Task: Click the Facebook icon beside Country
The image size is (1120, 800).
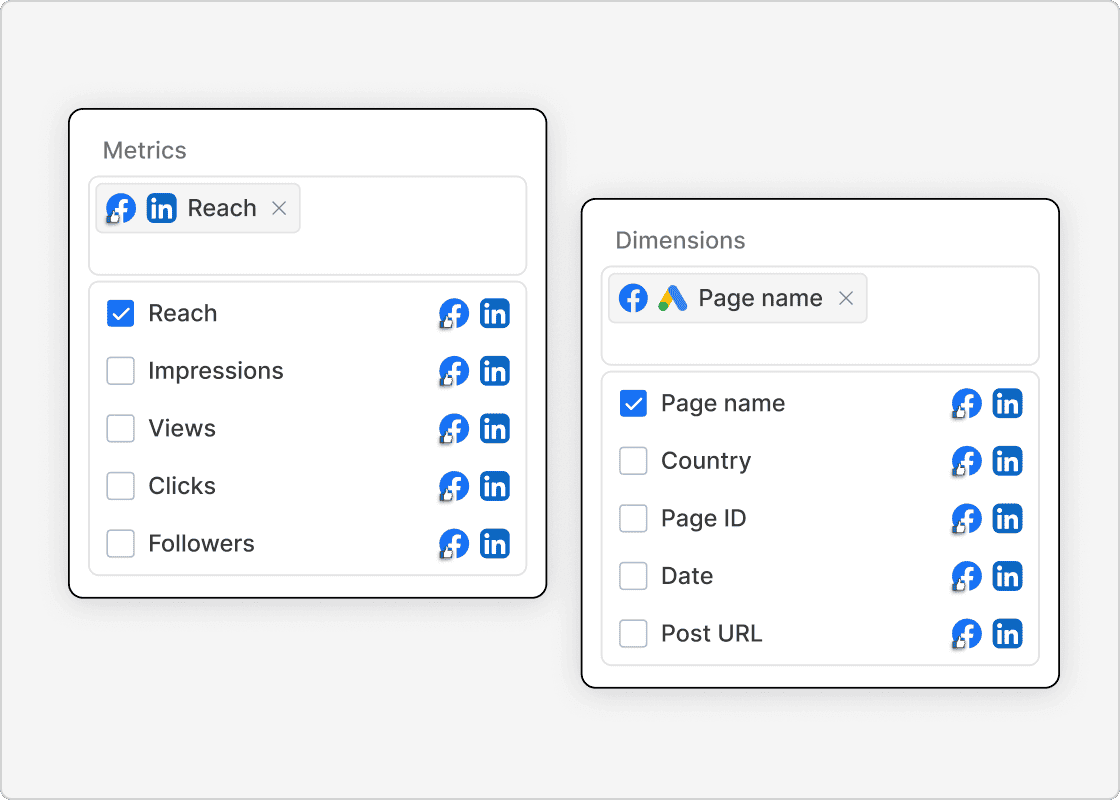Action: (966, 461)
